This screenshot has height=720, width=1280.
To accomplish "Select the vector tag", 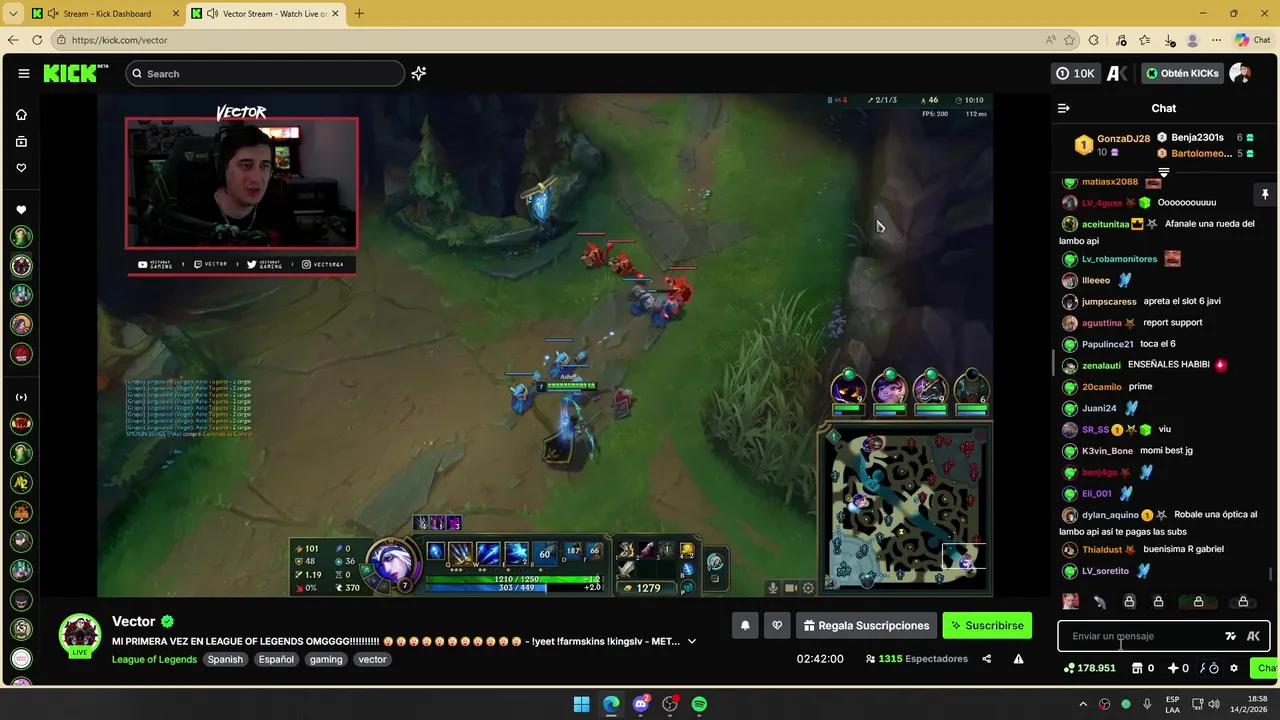I will 372,659.
